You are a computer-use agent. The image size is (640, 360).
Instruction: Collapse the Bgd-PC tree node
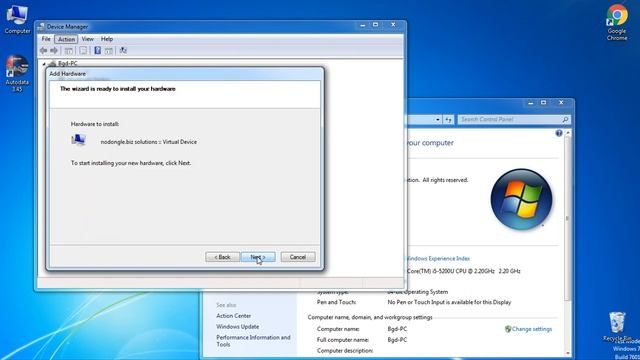point(44,64)
